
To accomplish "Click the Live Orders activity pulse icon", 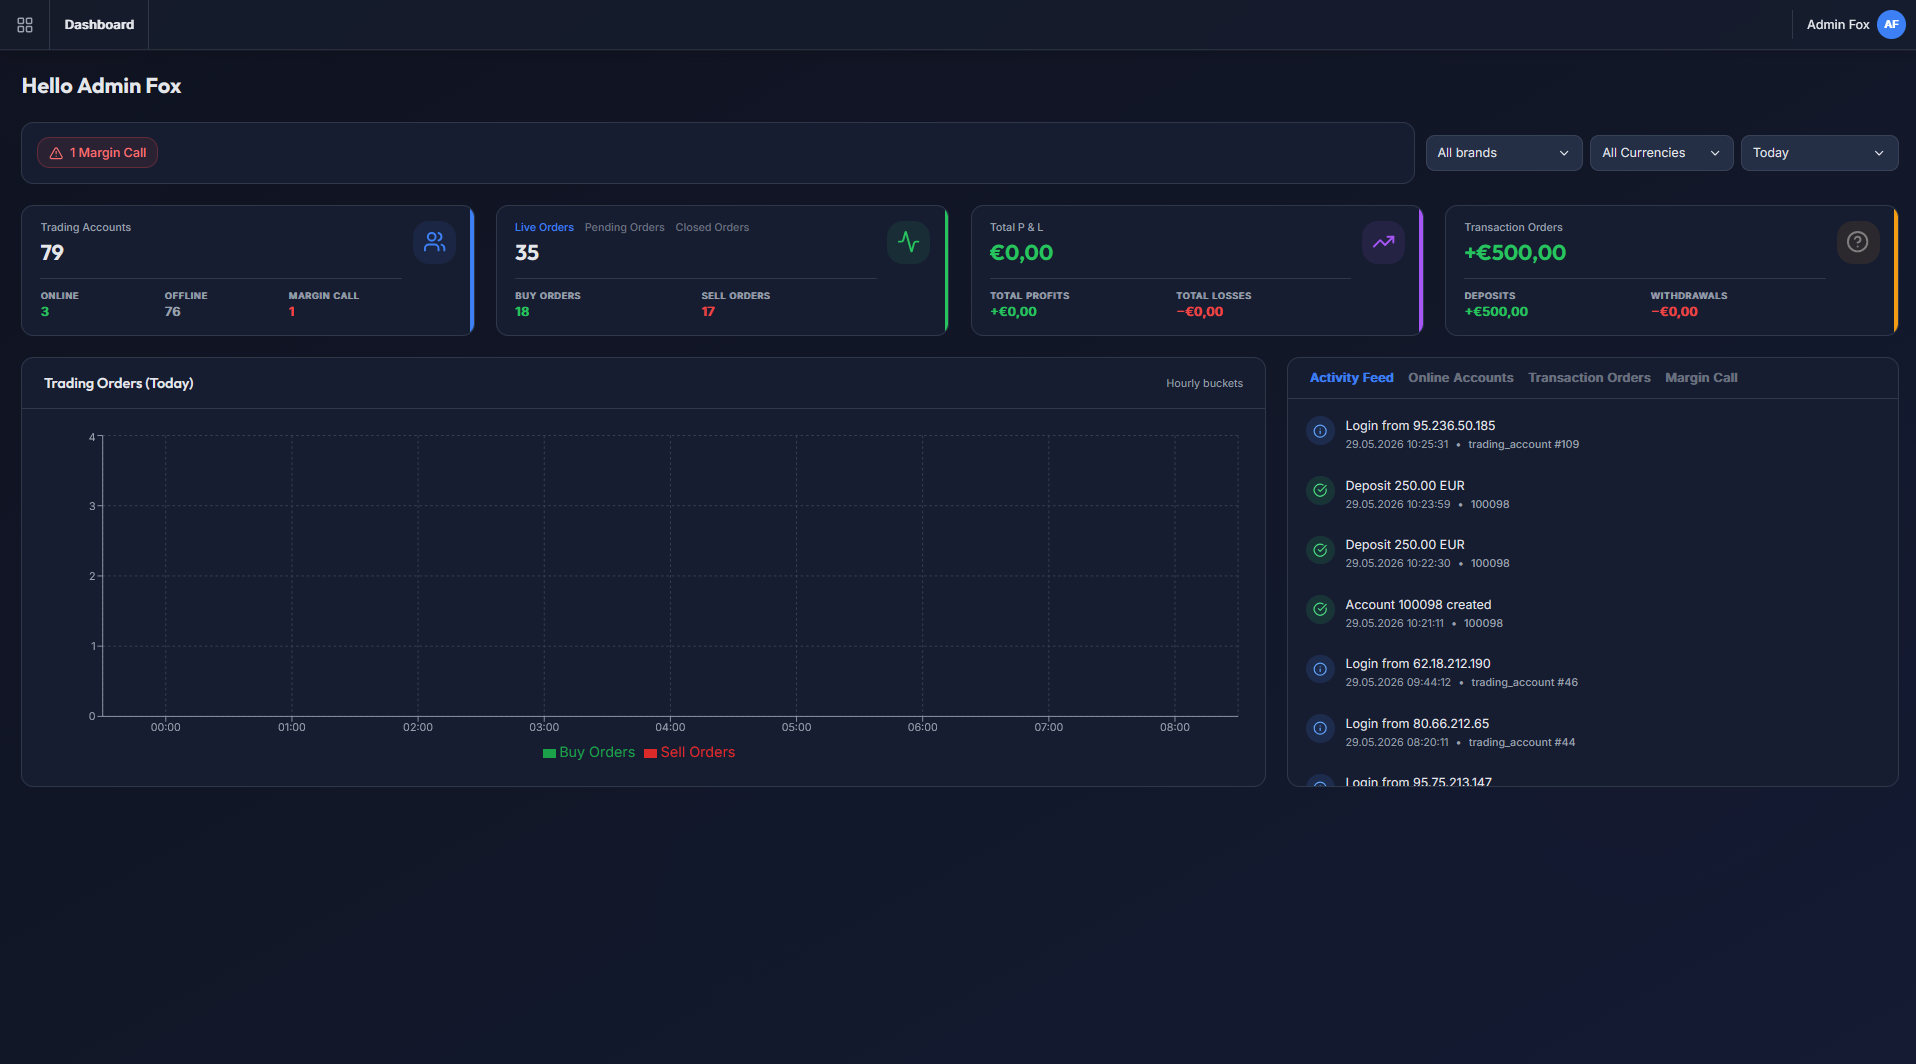I will pyautogui.click(x=908, y=242).
